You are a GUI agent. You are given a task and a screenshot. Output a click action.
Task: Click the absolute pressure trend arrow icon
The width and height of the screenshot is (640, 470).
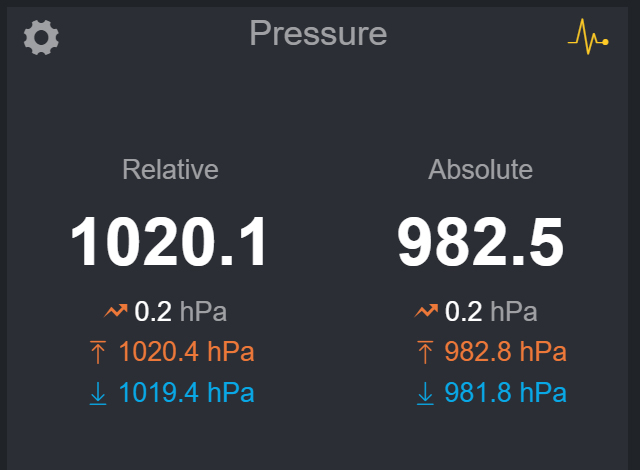(426, 311)
